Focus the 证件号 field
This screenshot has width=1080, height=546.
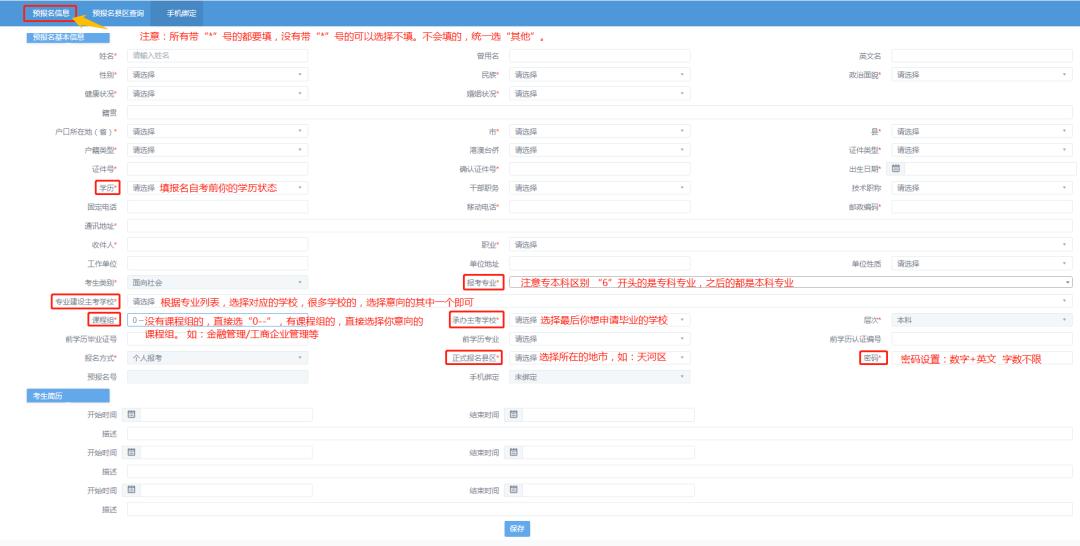coord(217,169)
